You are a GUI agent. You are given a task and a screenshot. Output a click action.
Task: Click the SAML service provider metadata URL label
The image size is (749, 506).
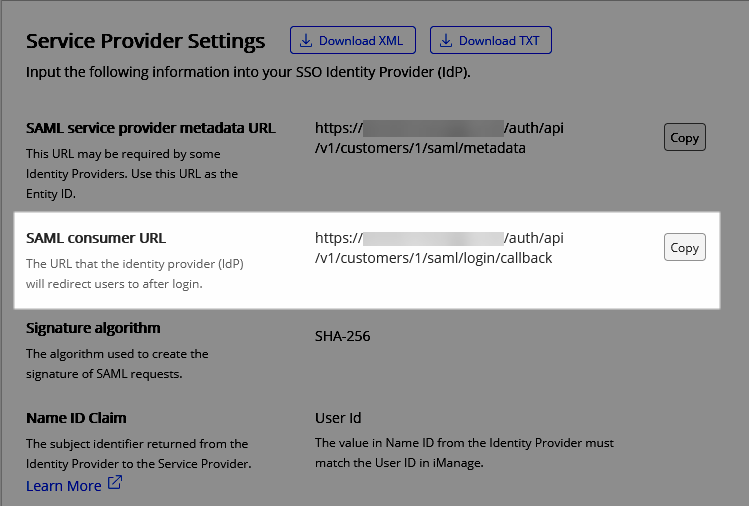coord(151,128)
